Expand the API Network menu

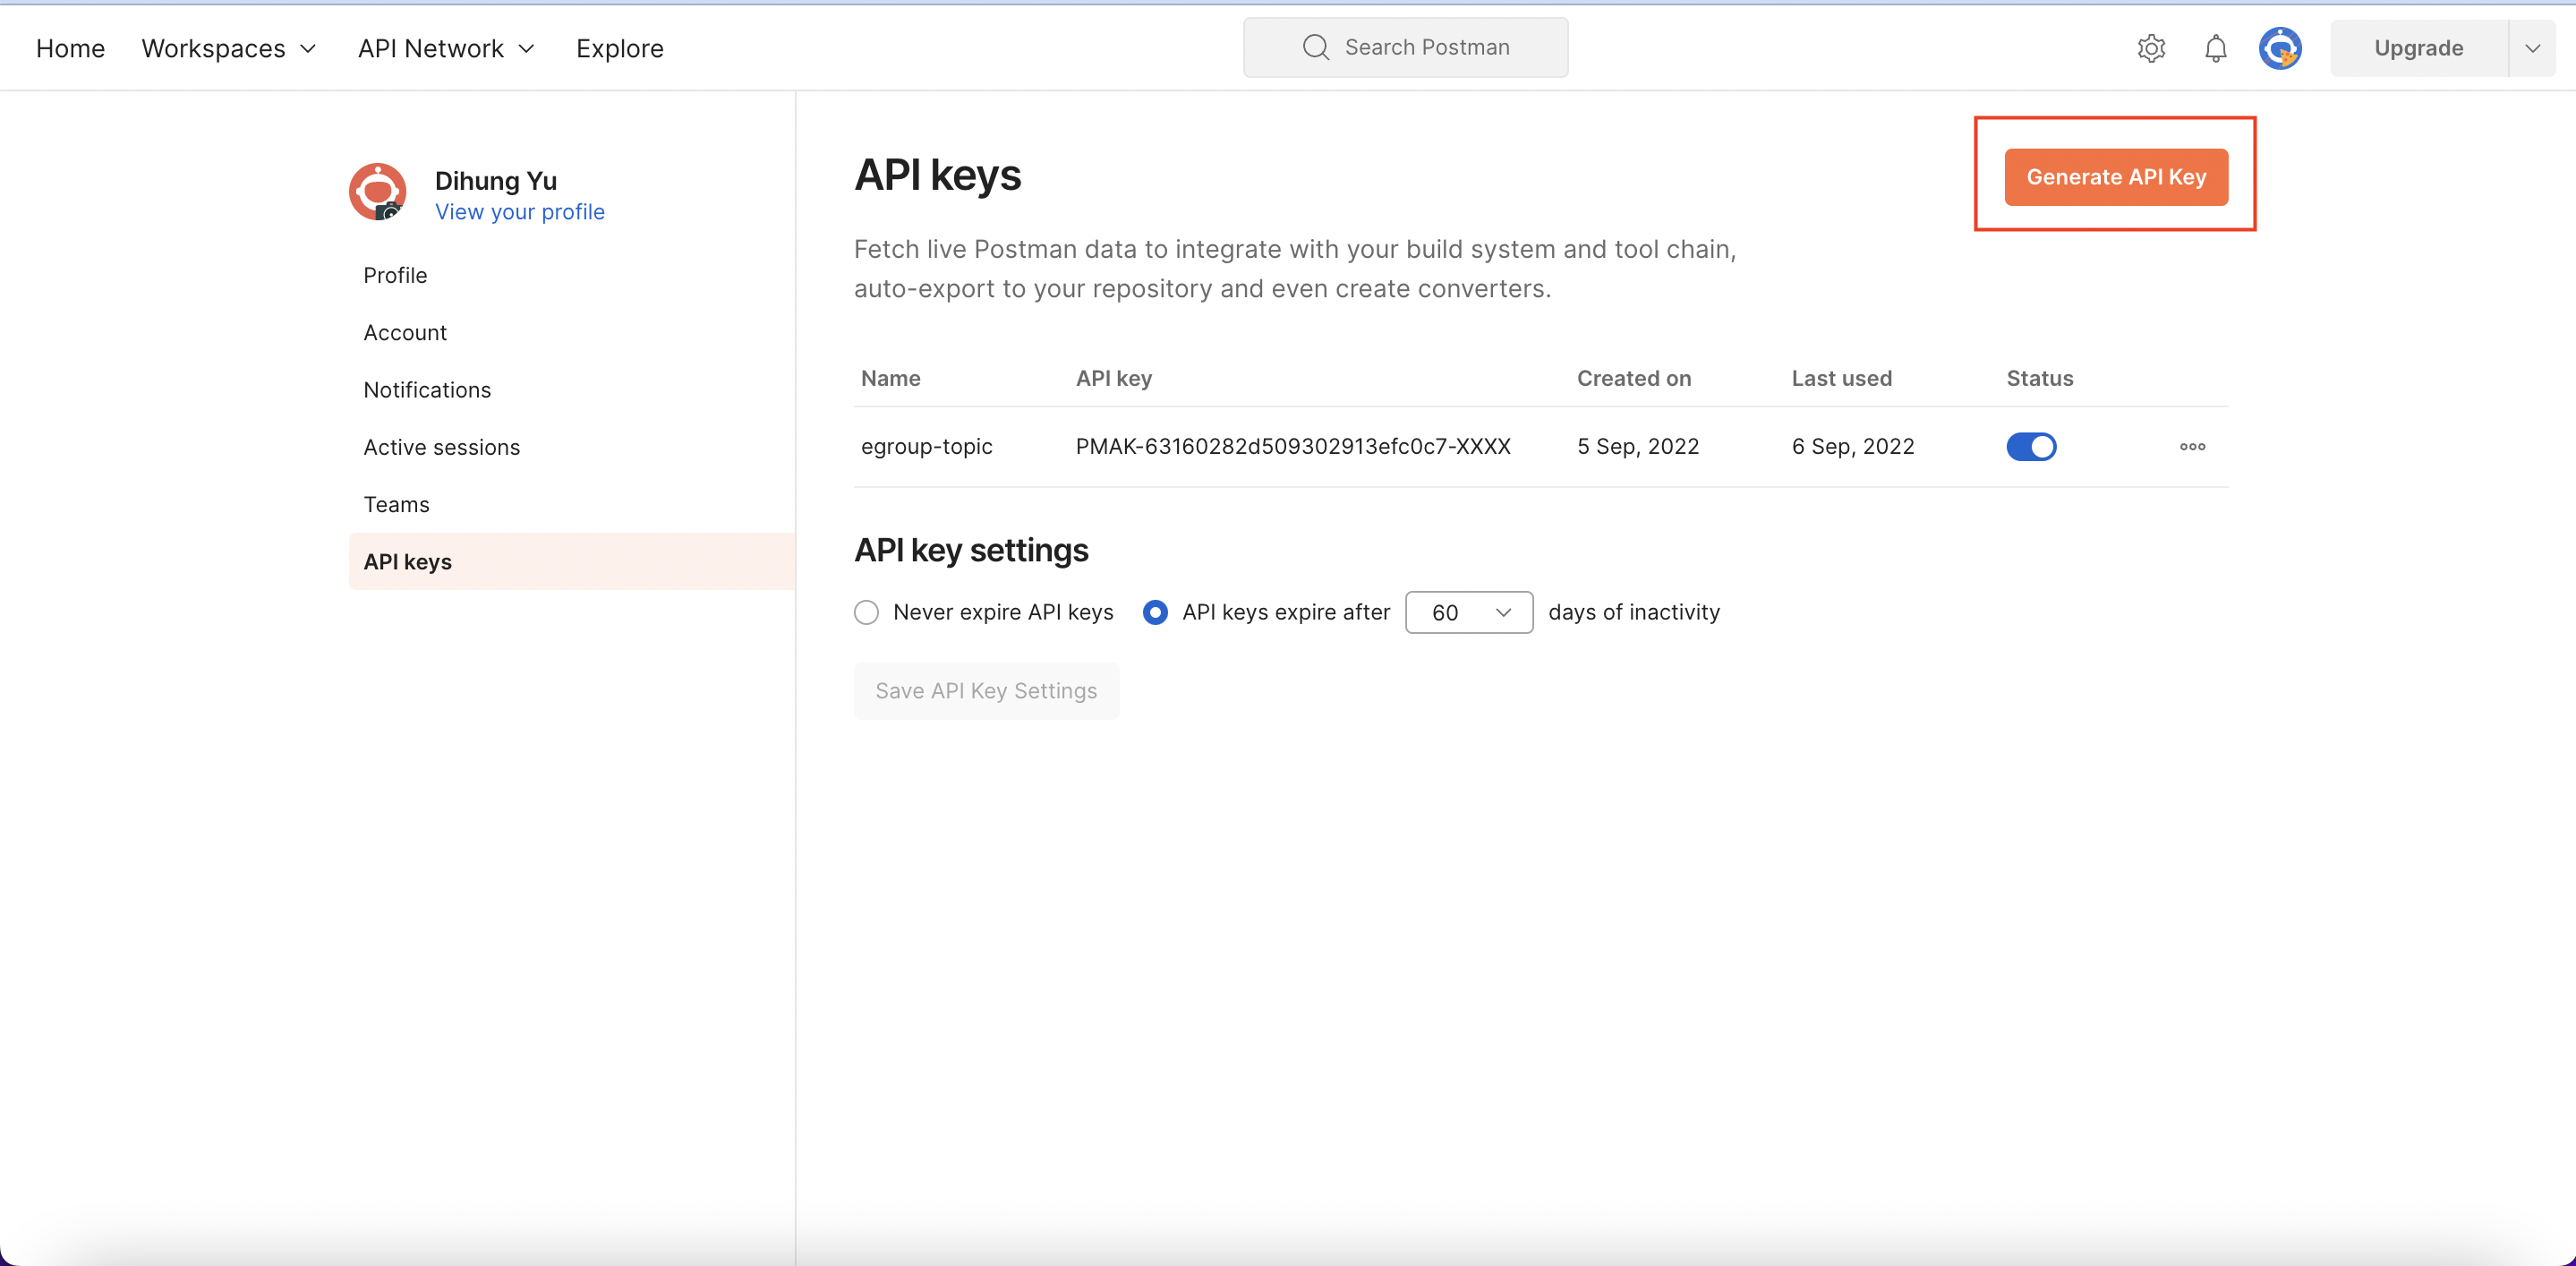pyautogui.click(x=446, y=48)
